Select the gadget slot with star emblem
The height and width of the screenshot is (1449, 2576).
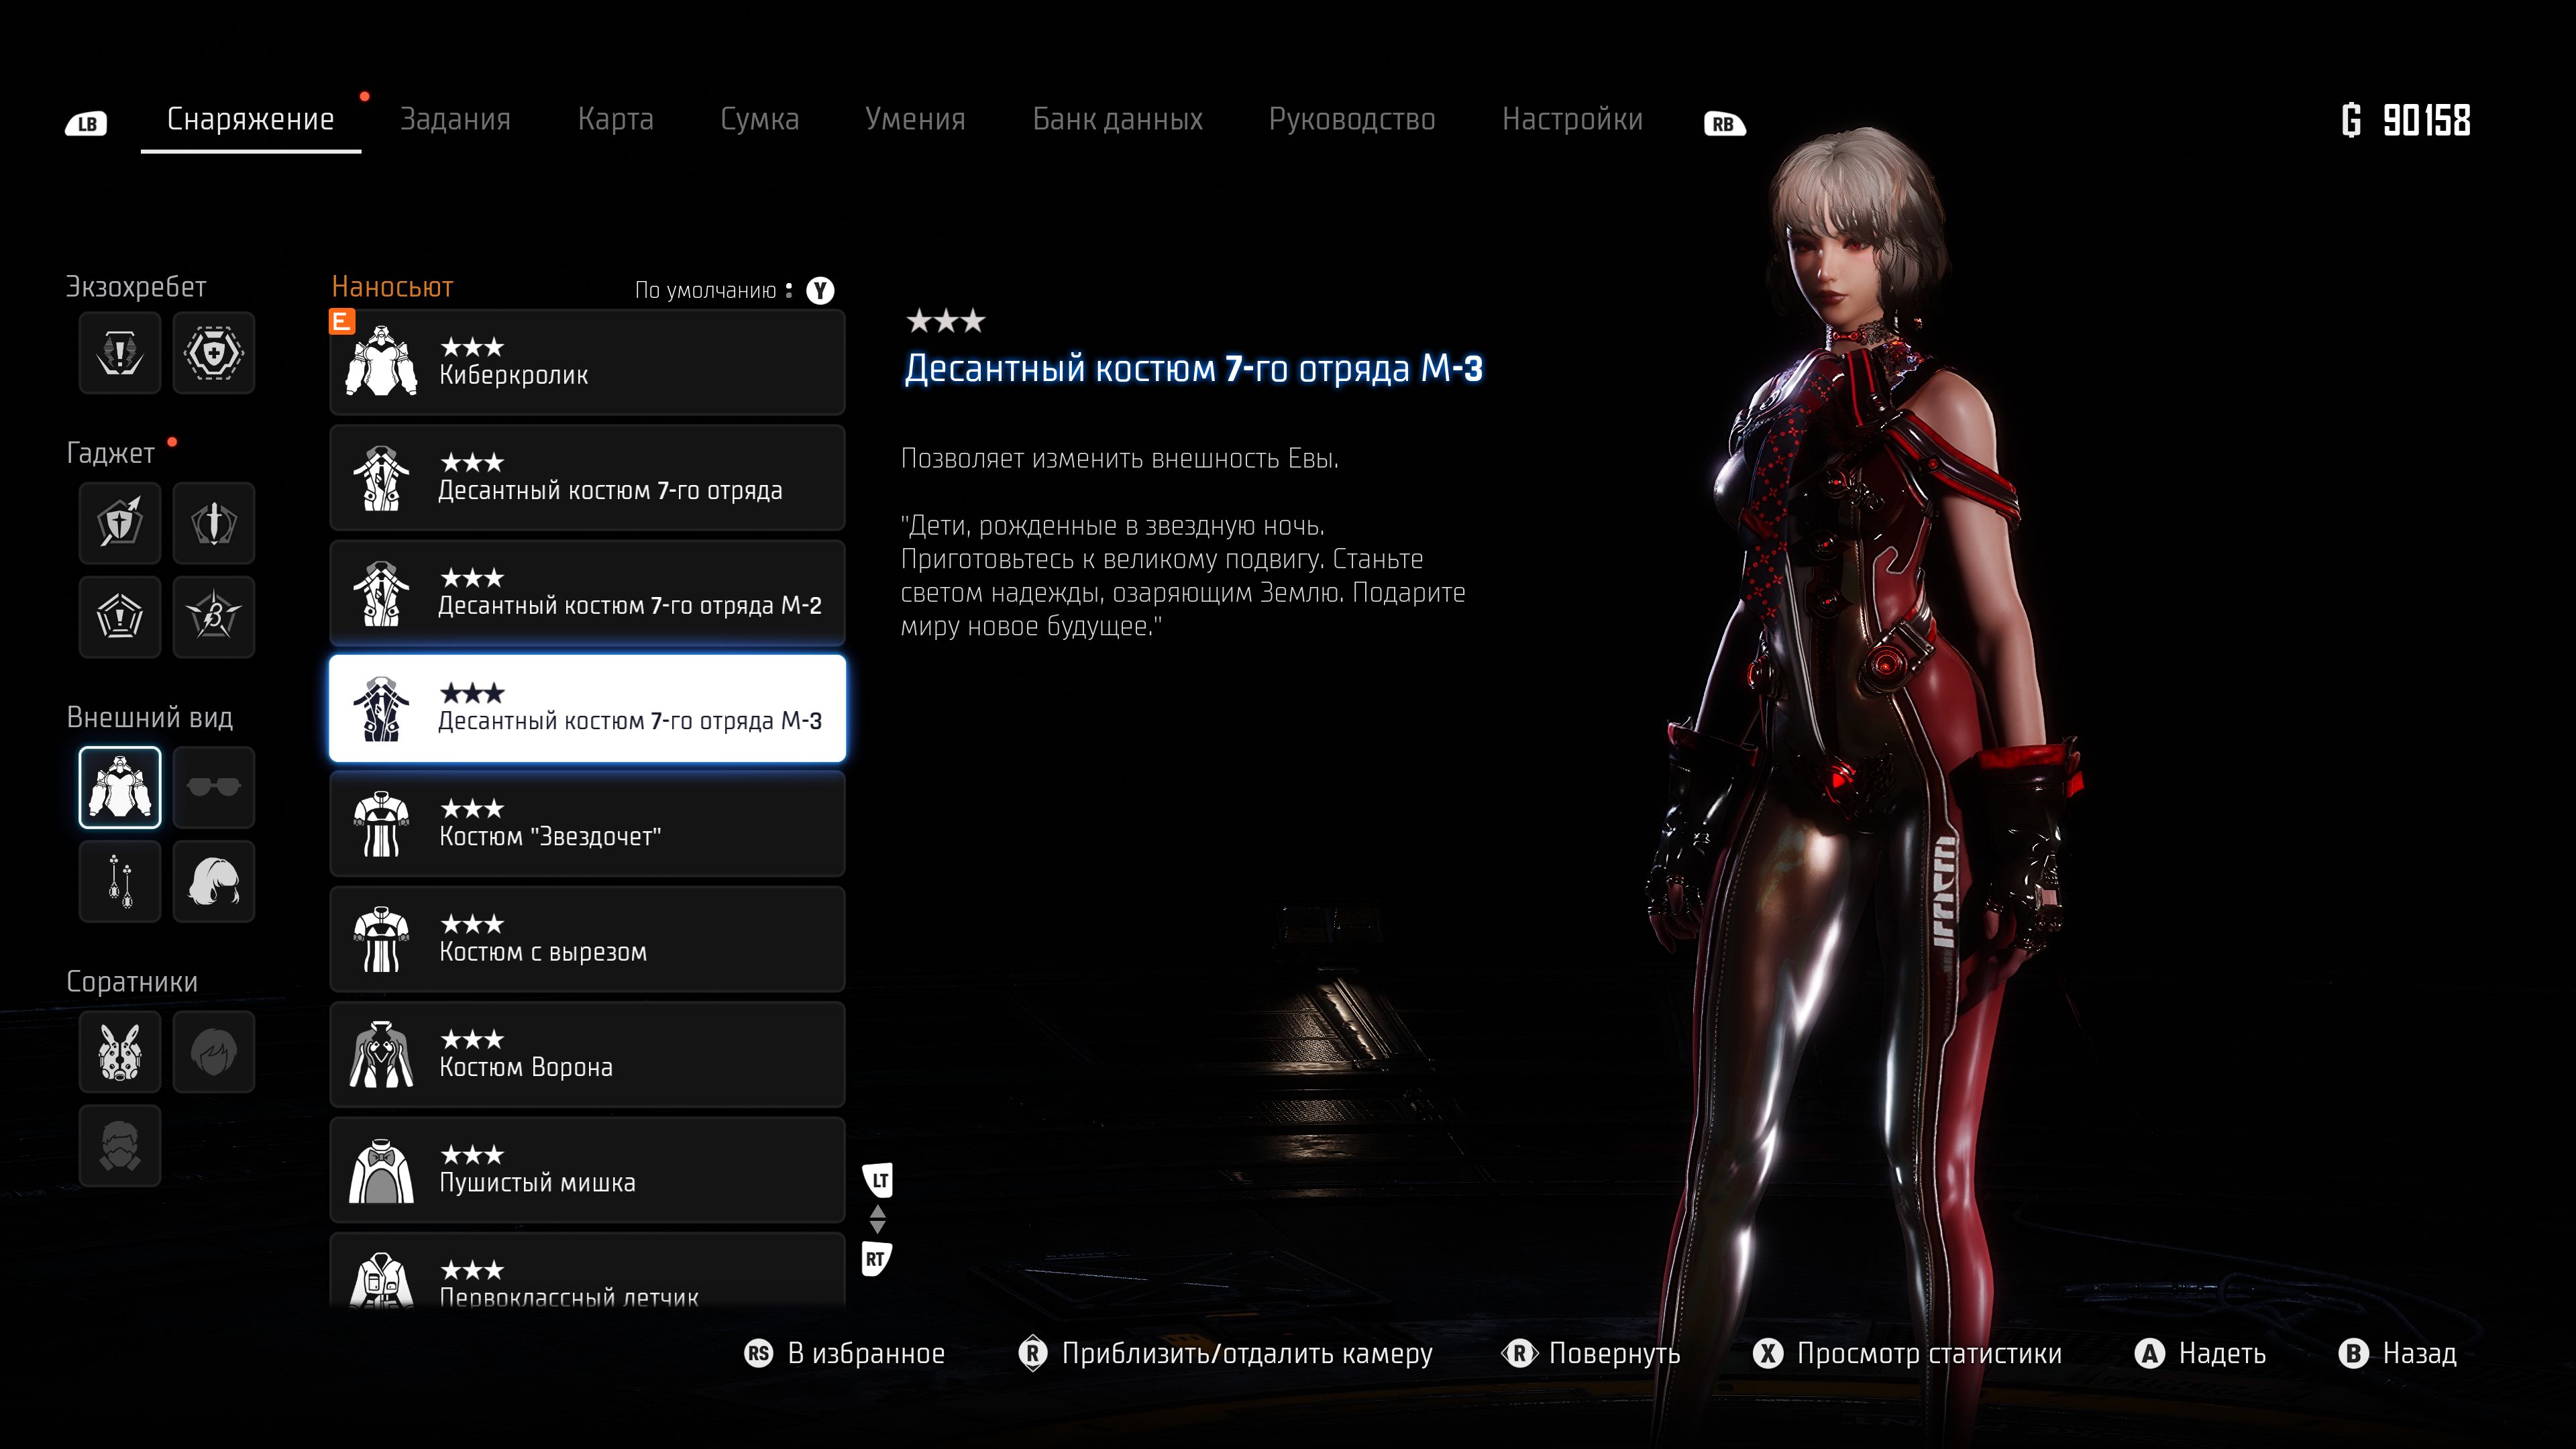(x=213, y=616)
